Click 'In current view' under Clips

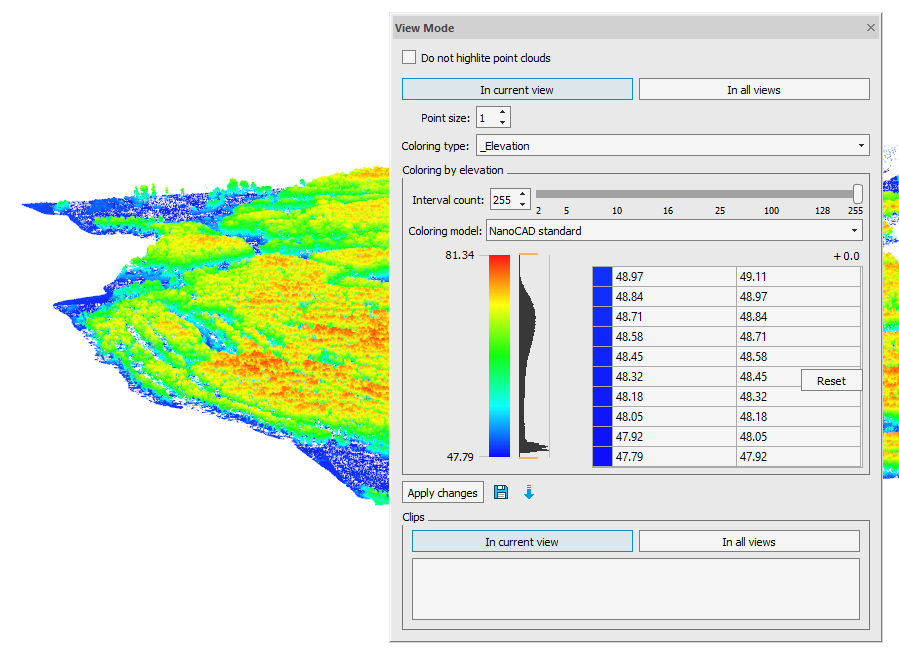point(521,542)
